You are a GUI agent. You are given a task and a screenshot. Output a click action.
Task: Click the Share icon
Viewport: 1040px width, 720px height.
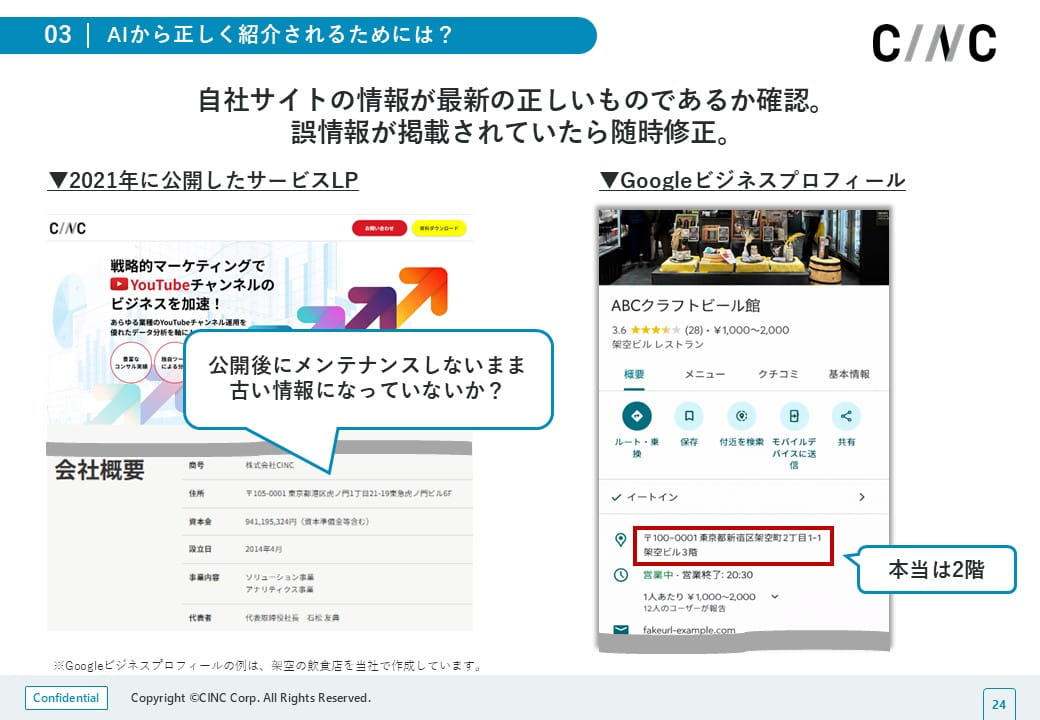pos(846,416)
